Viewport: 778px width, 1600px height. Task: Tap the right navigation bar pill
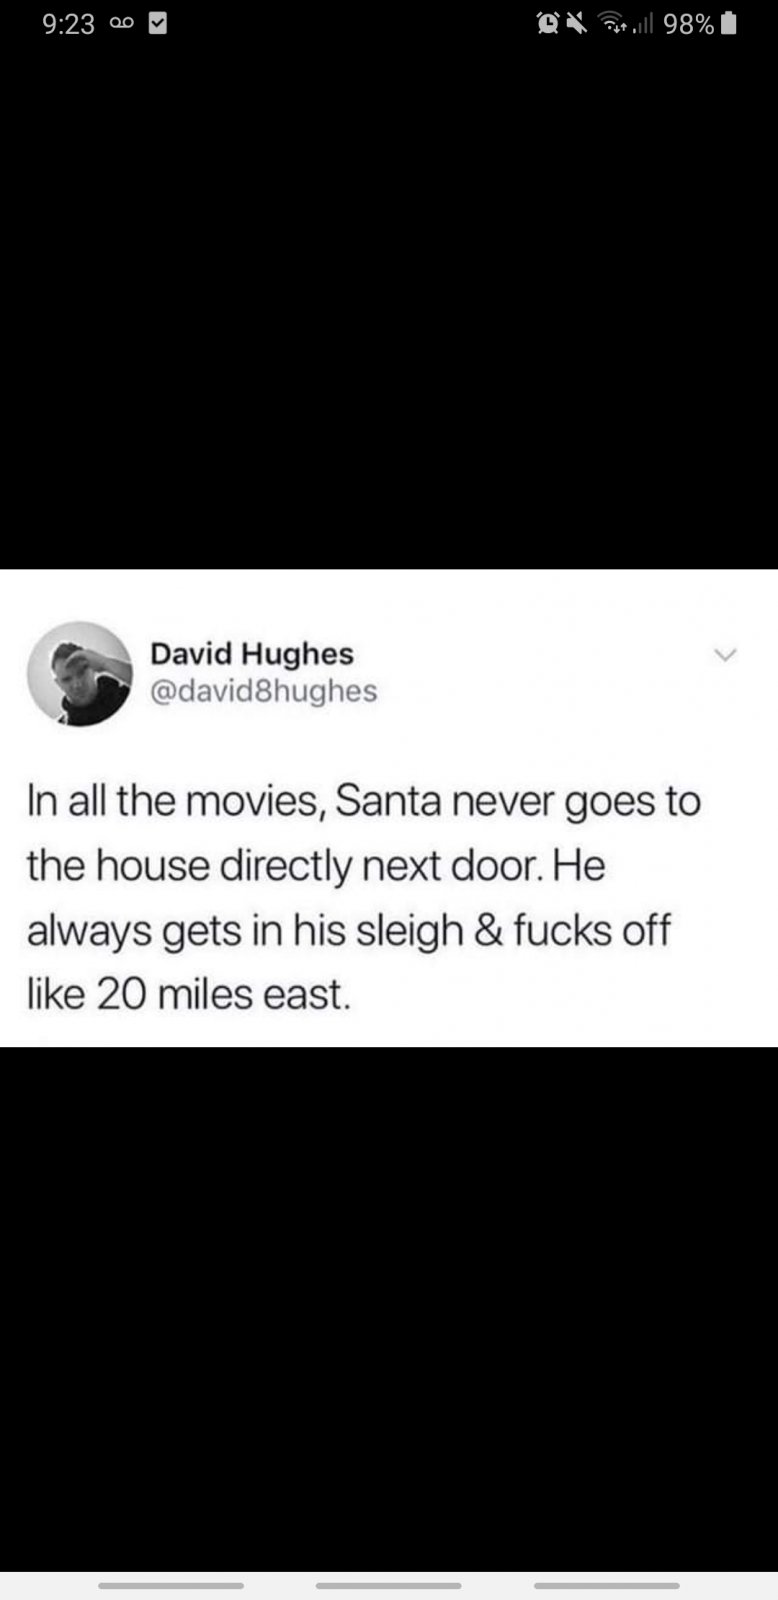coord(607,1585)
